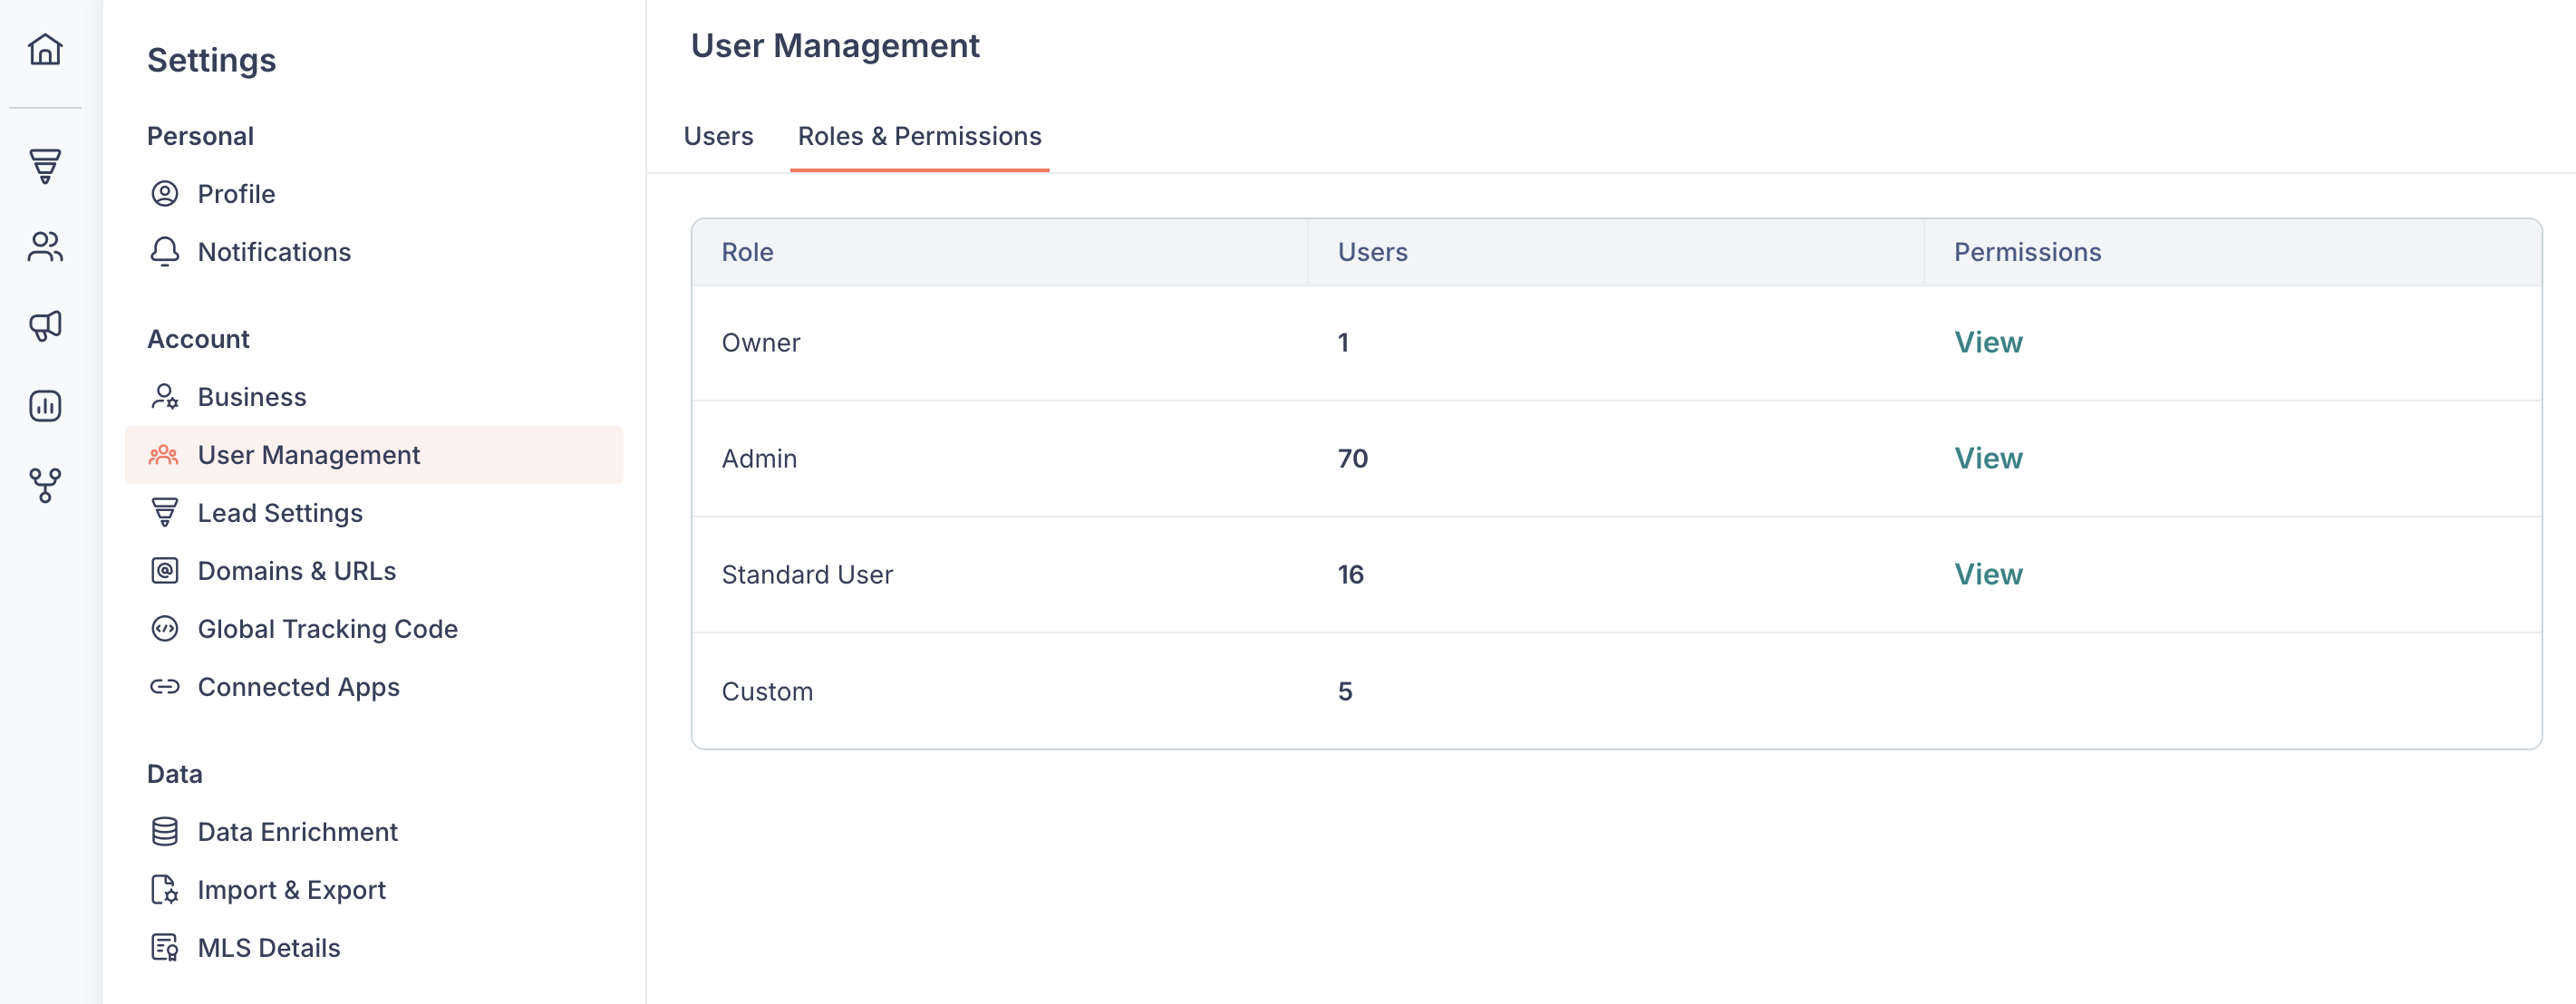The height and width of the screenshot is (1004, 2576).
Task: Click the Settings panel heading
Action: pos(211,60)
